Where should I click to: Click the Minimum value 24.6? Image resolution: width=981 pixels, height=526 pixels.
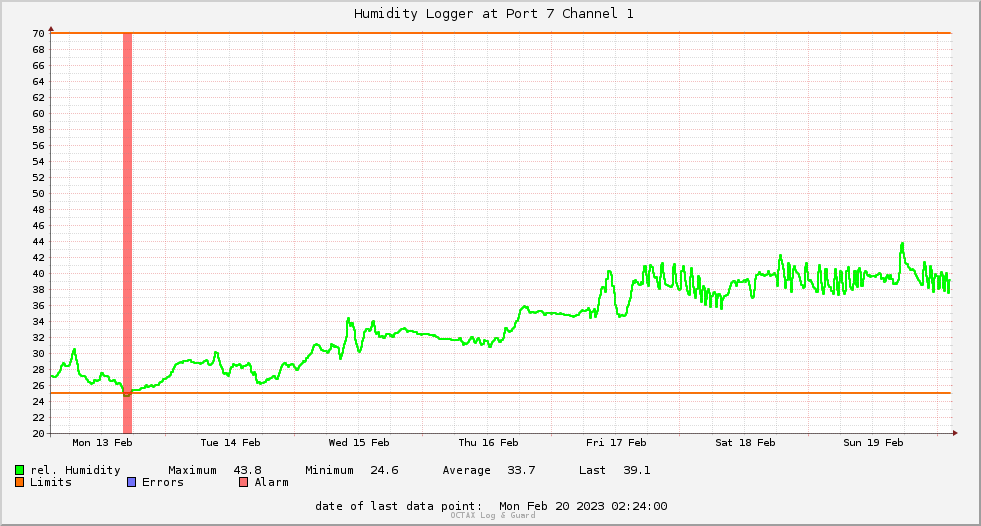tap(384, 470)
